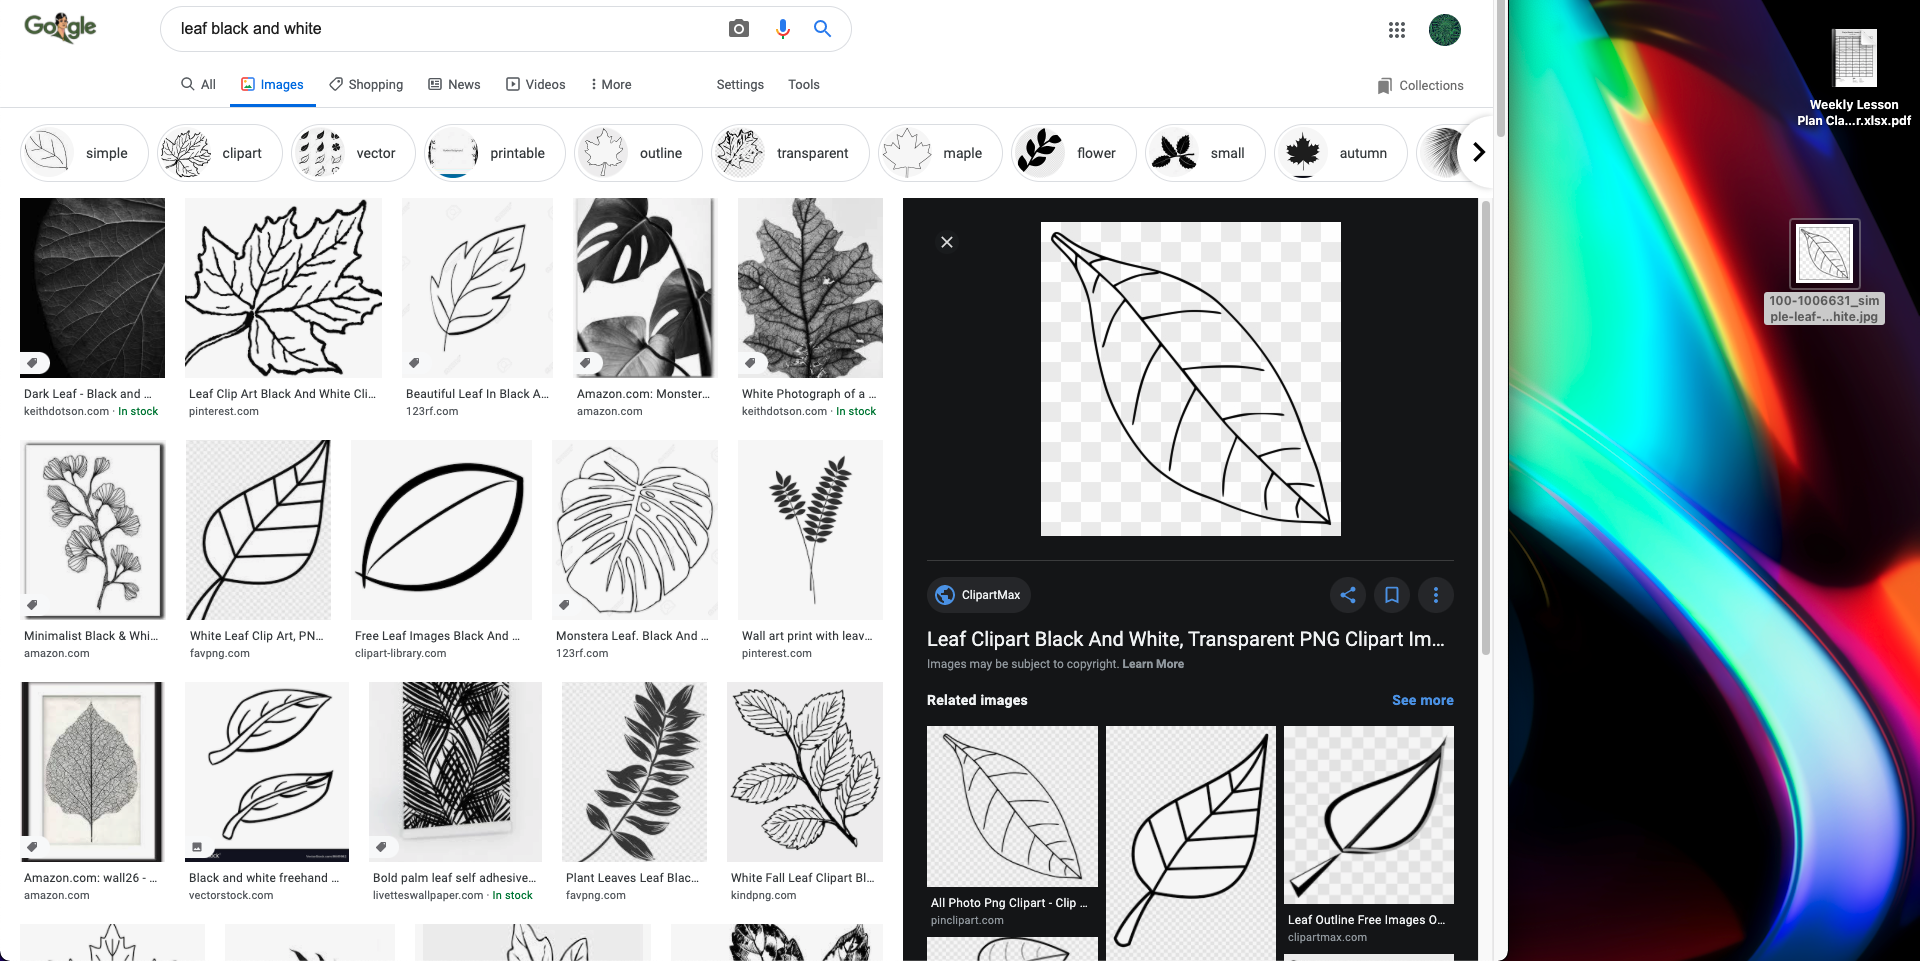Submit search with the magnifier icon
The width and height of the screenshot is (1920, 961).
(822, 29)
